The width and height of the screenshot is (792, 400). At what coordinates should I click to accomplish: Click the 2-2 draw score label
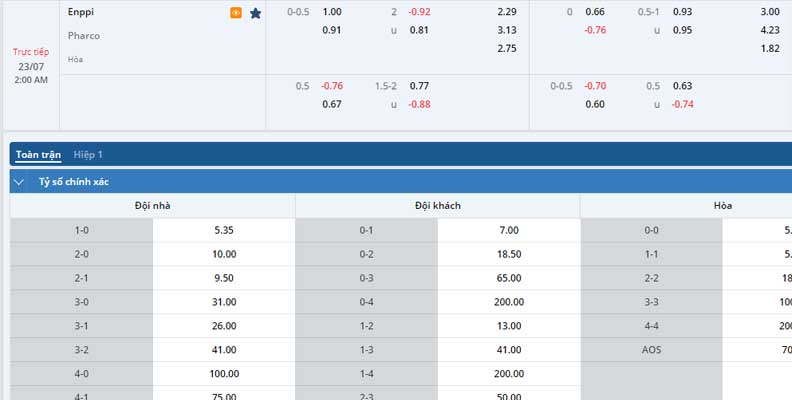[x=652, y=278]
